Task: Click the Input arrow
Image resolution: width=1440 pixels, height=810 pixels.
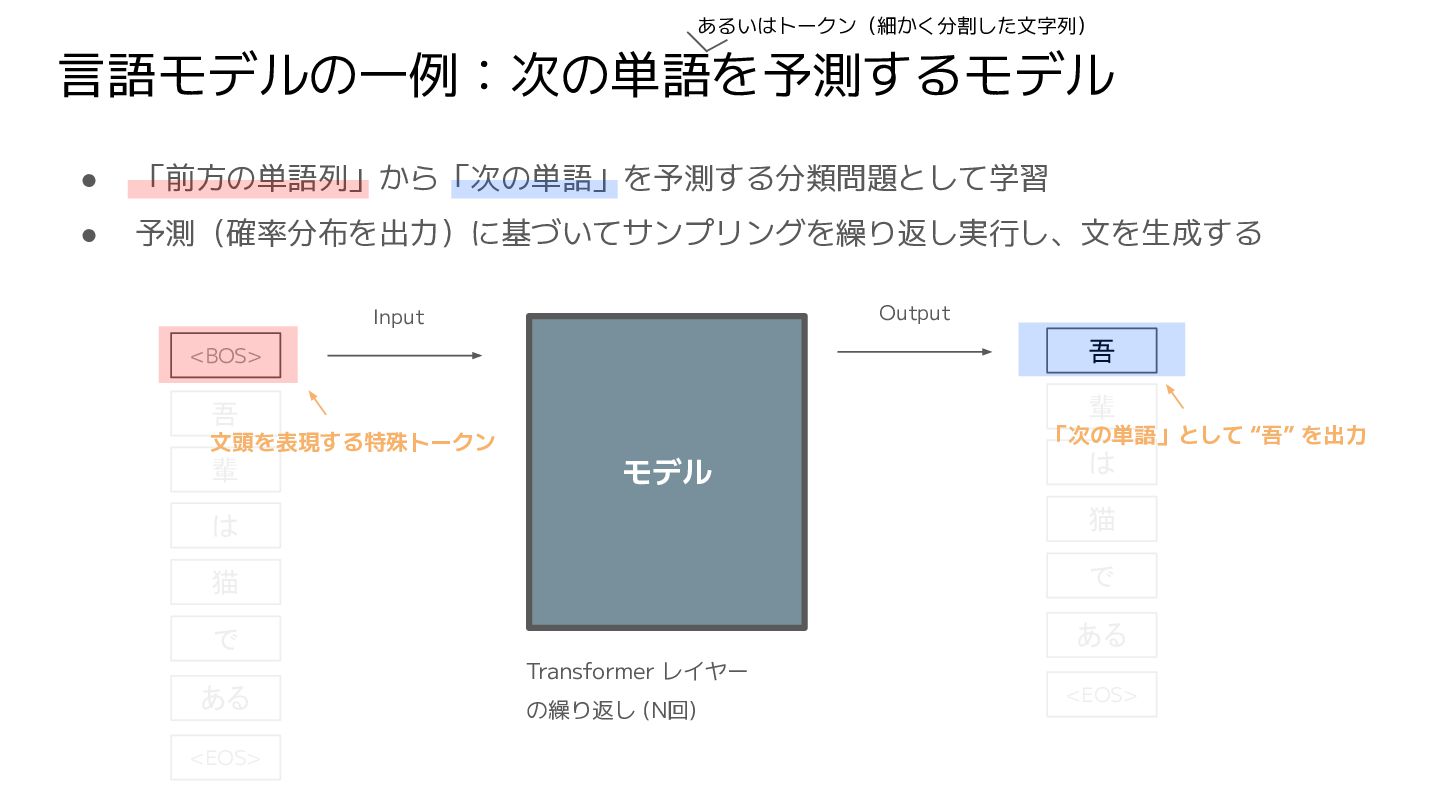Action: click(x=404, y=355)
